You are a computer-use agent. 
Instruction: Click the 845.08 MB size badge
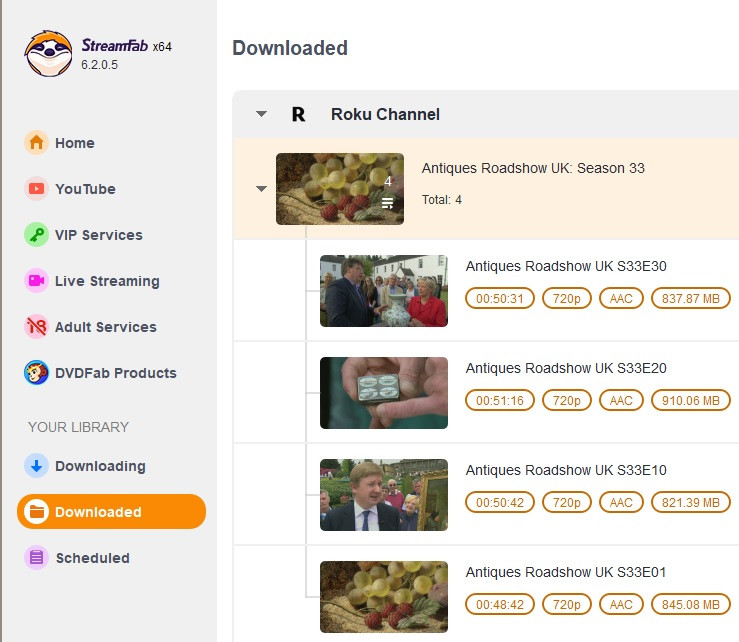tap(690, 604)
